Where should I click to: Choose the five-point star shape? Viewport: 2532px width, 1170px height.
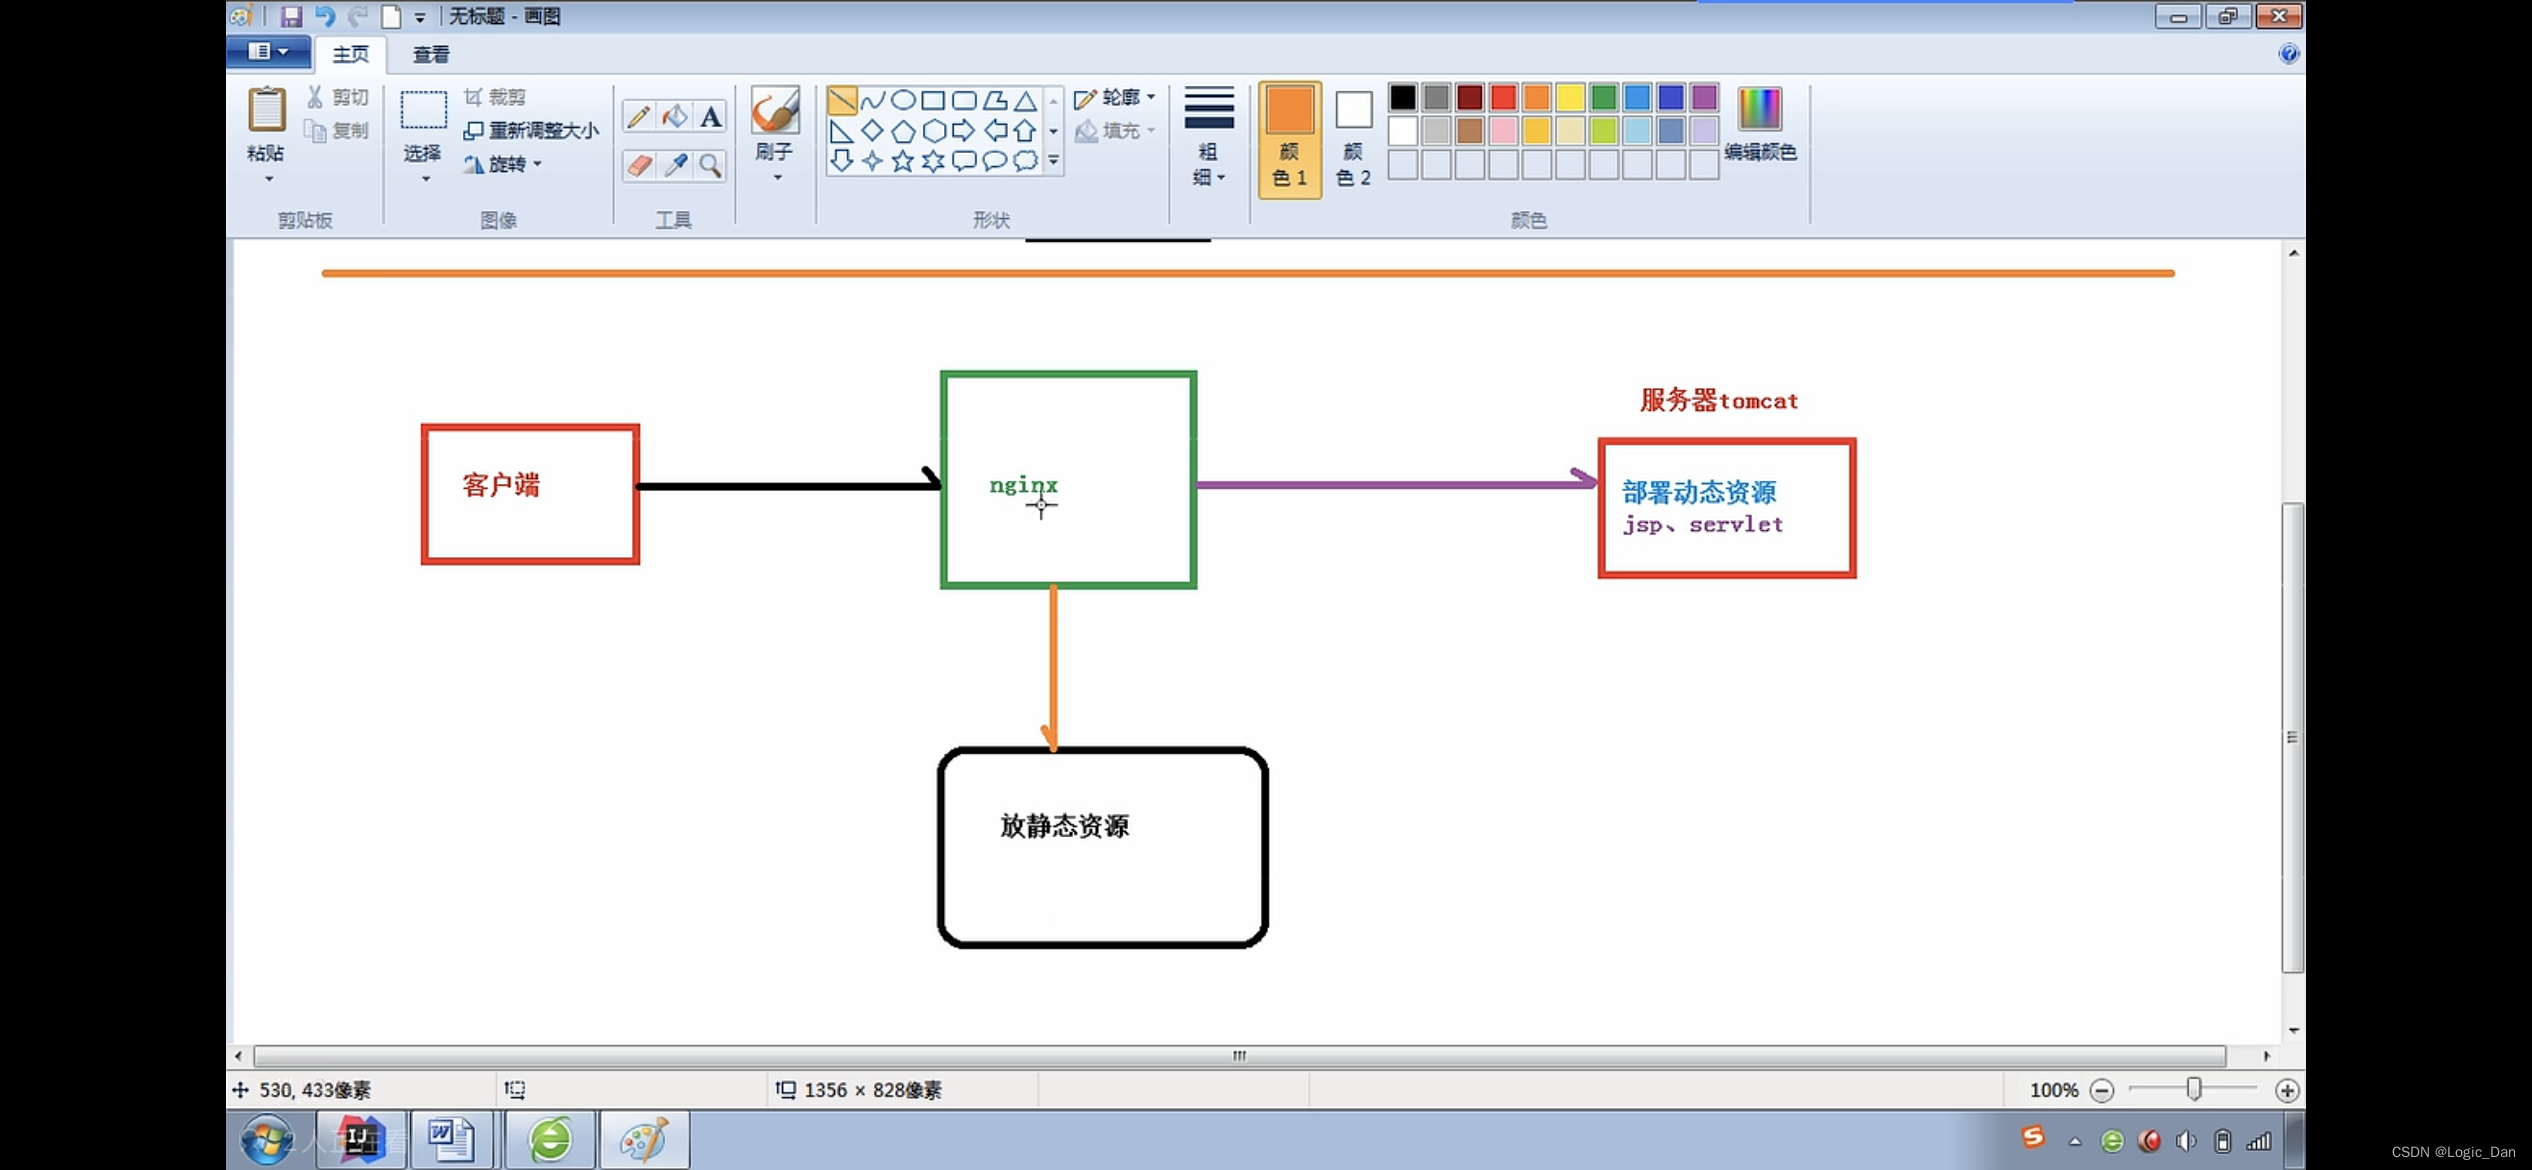coord(902,161)
